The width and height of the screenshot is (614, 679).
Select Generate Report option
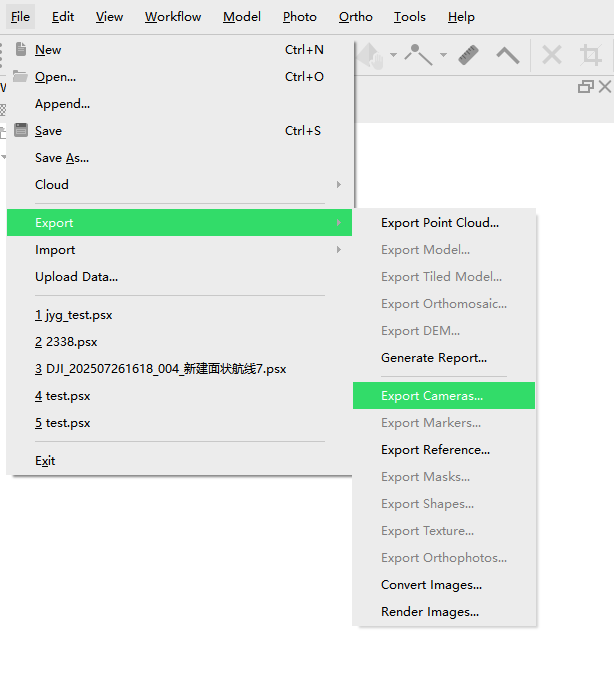[434, 358]
